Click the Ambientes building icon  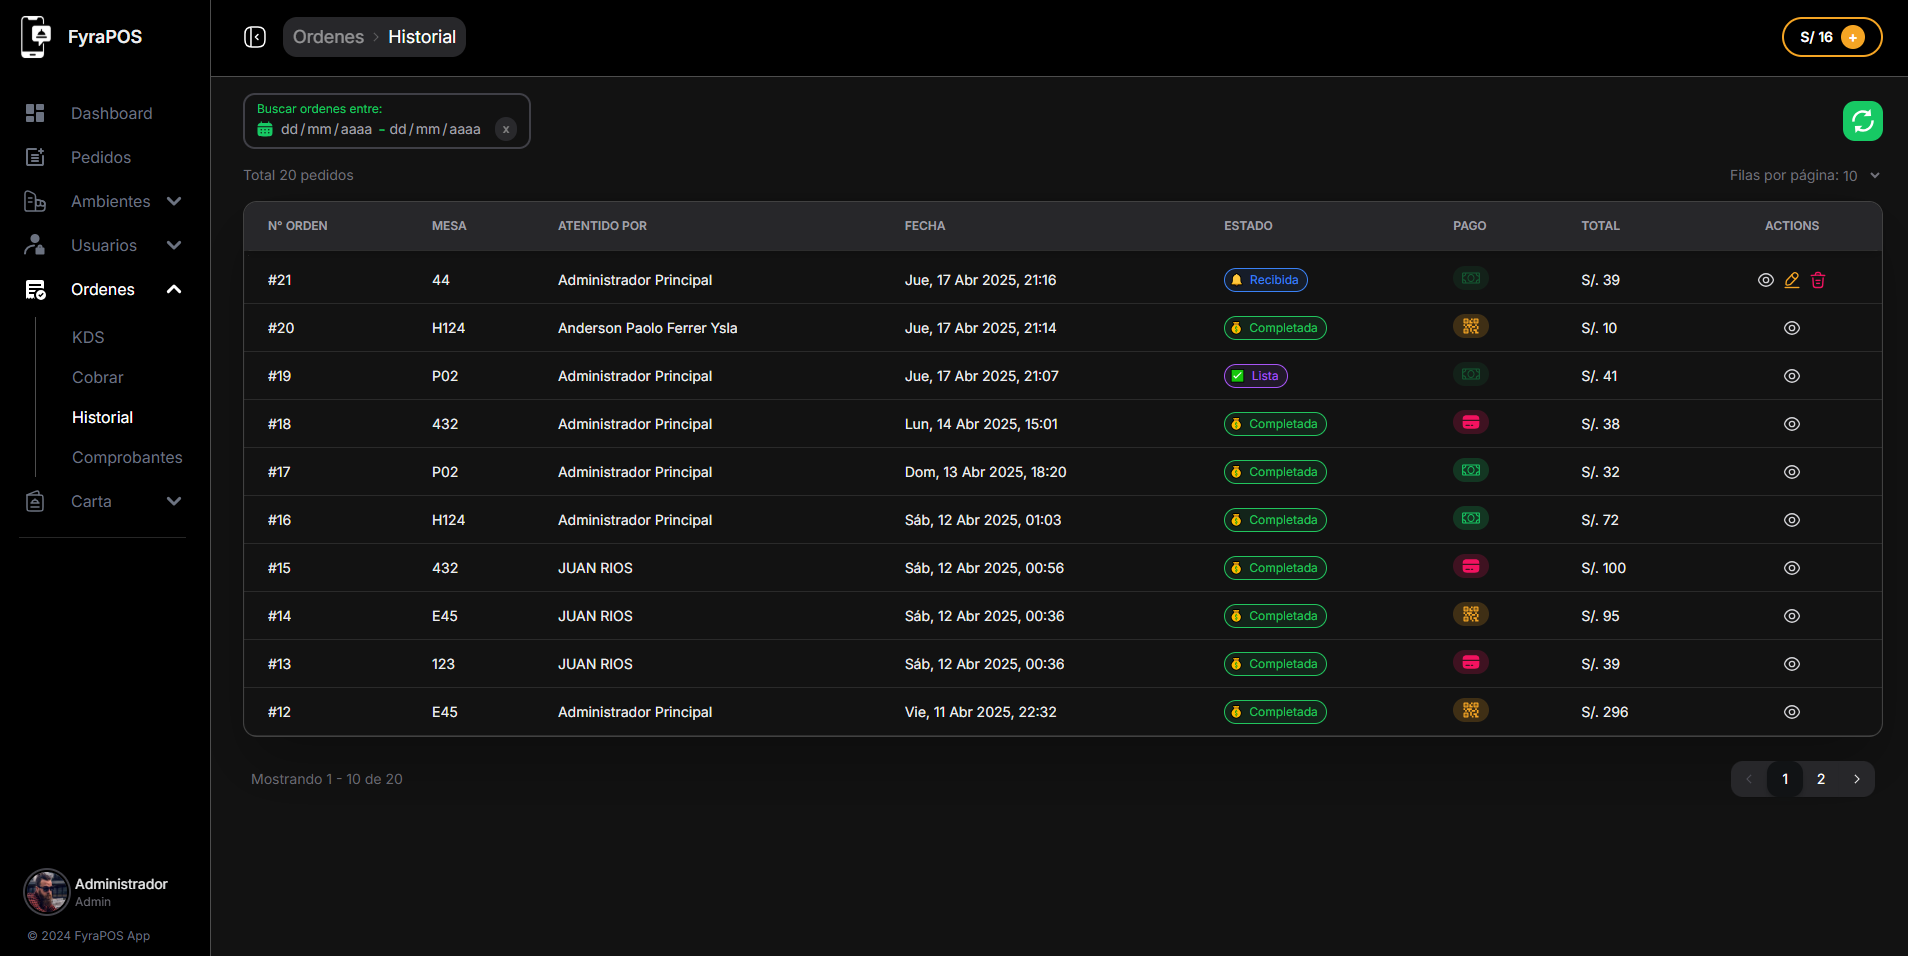tap(35, 201)
